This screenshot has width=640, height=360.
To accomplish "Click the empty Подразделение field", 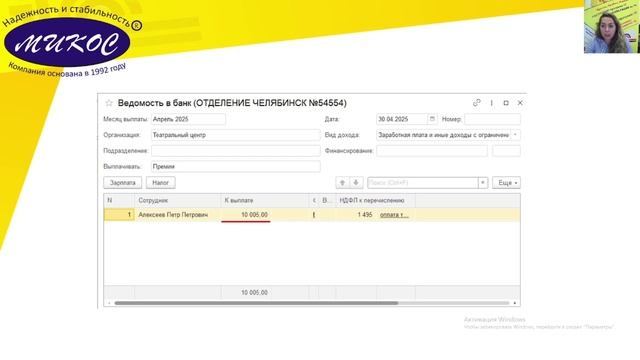I will click(x=236, y=151).
